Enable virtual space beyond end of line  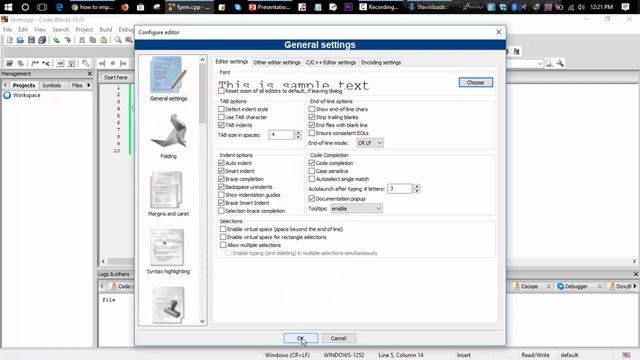223,229
